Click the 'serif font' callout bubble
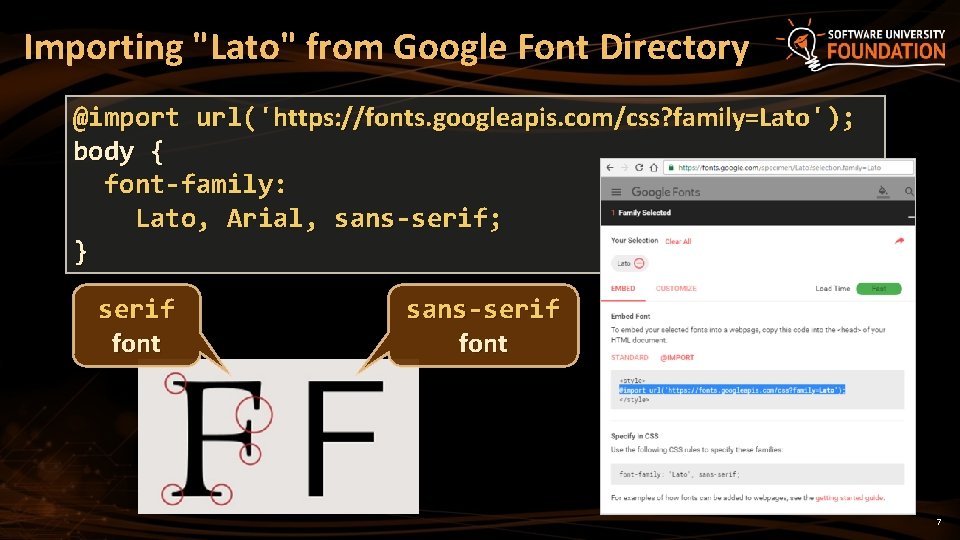Viewport: 960px width, 540px height. click(x=137, y=326)
